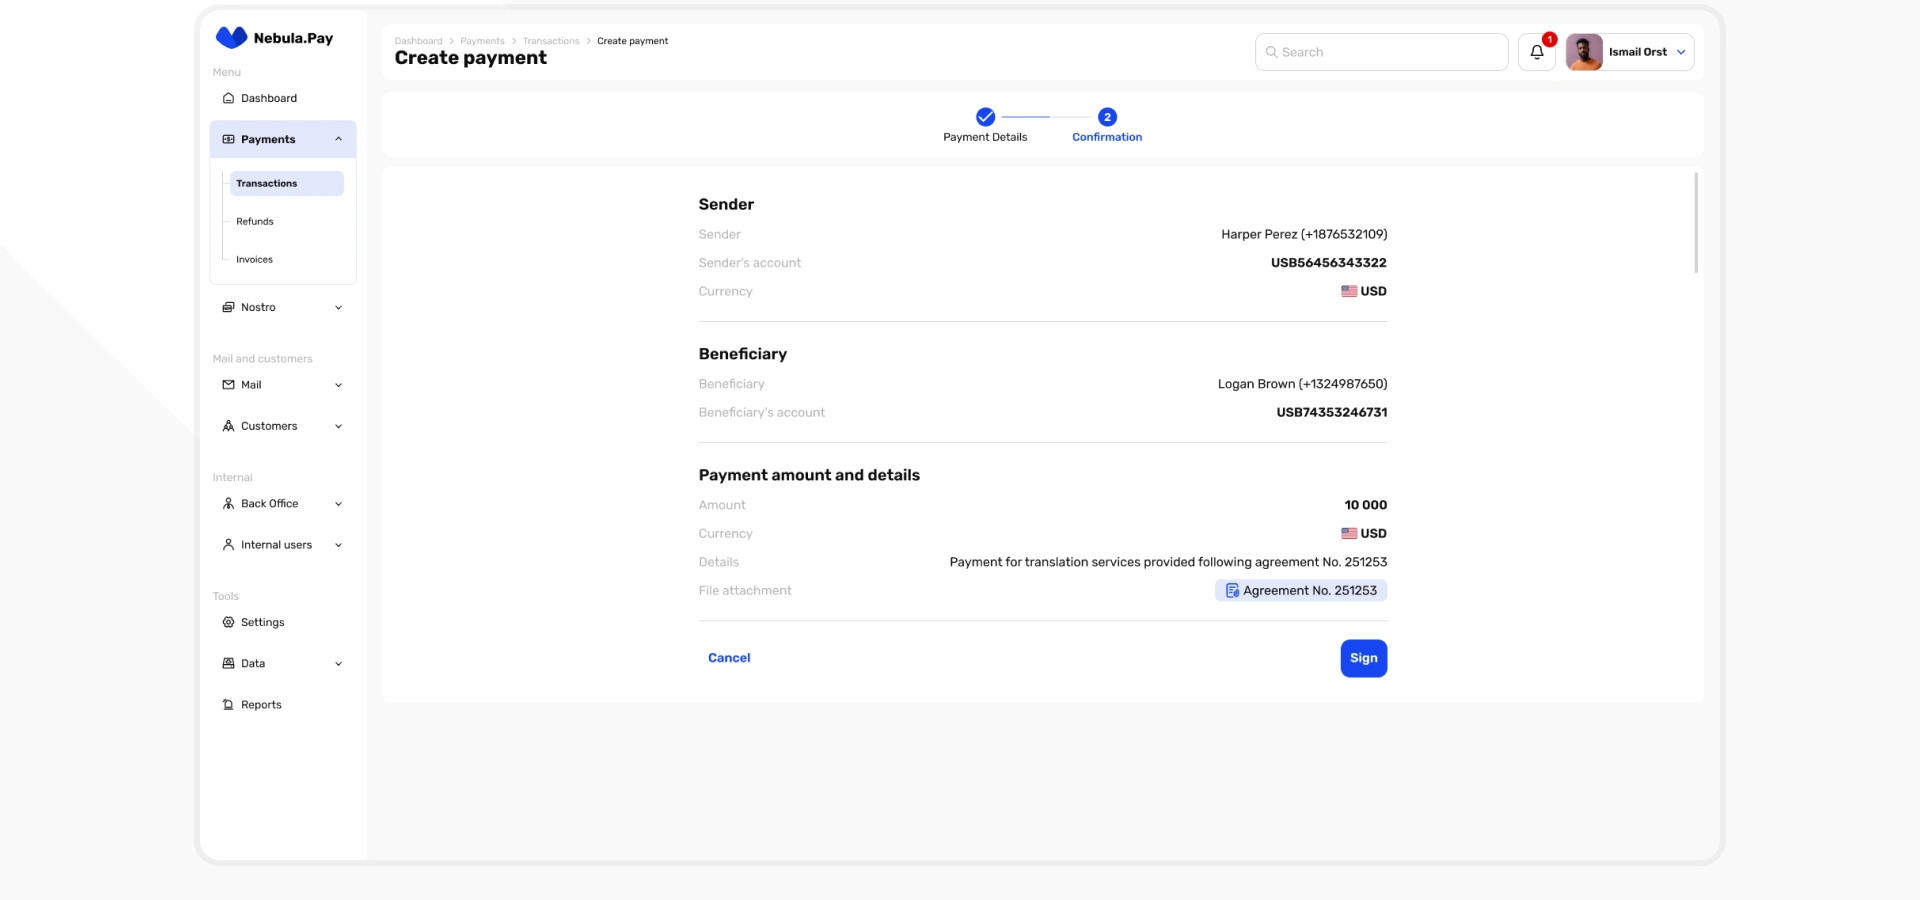
Task: Focus the Search input field
Action: [1390, 52]
